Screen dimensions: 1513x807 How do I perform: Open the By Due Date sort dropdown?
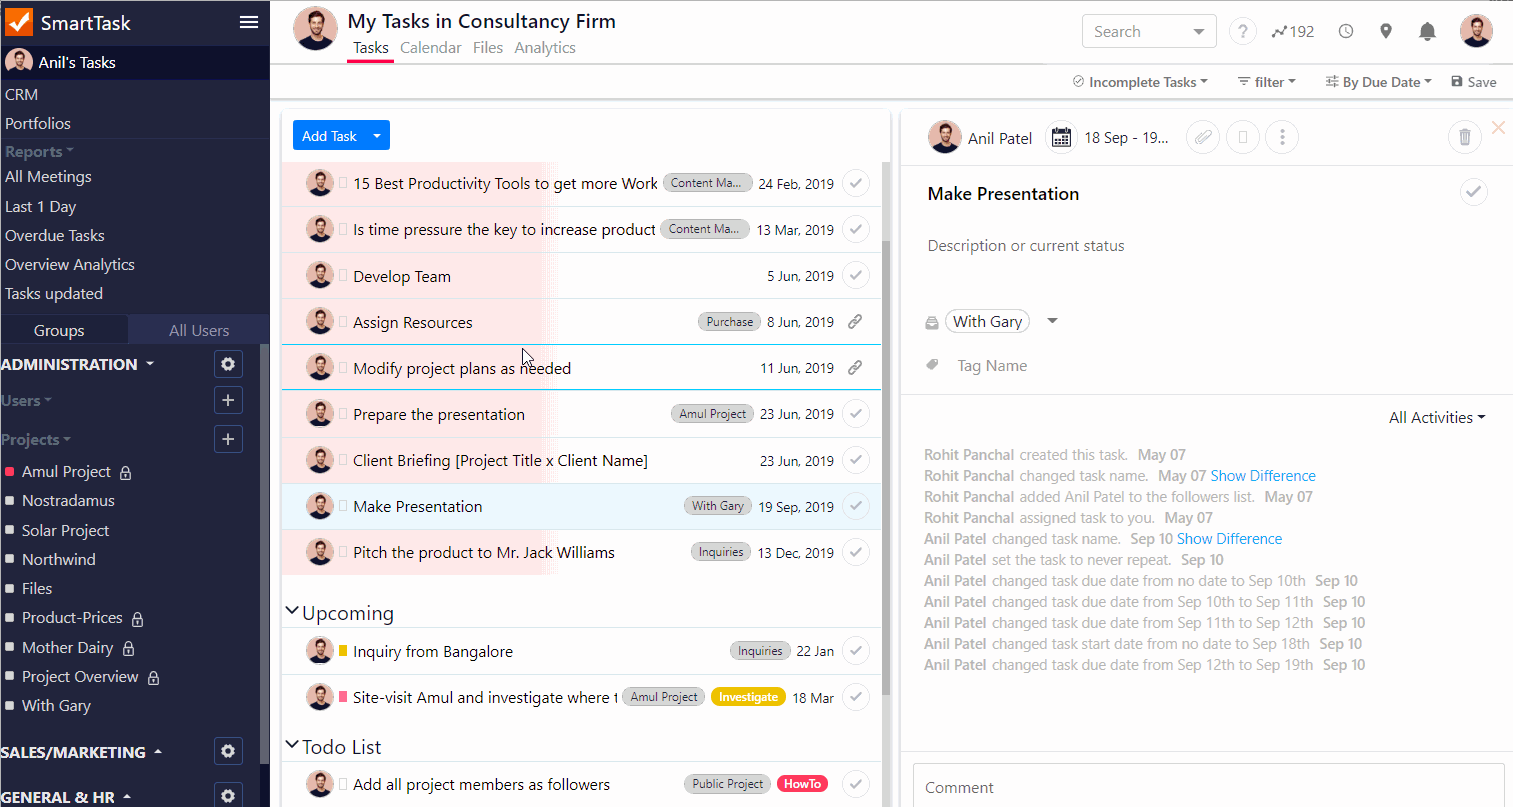tap(1378, 82)
